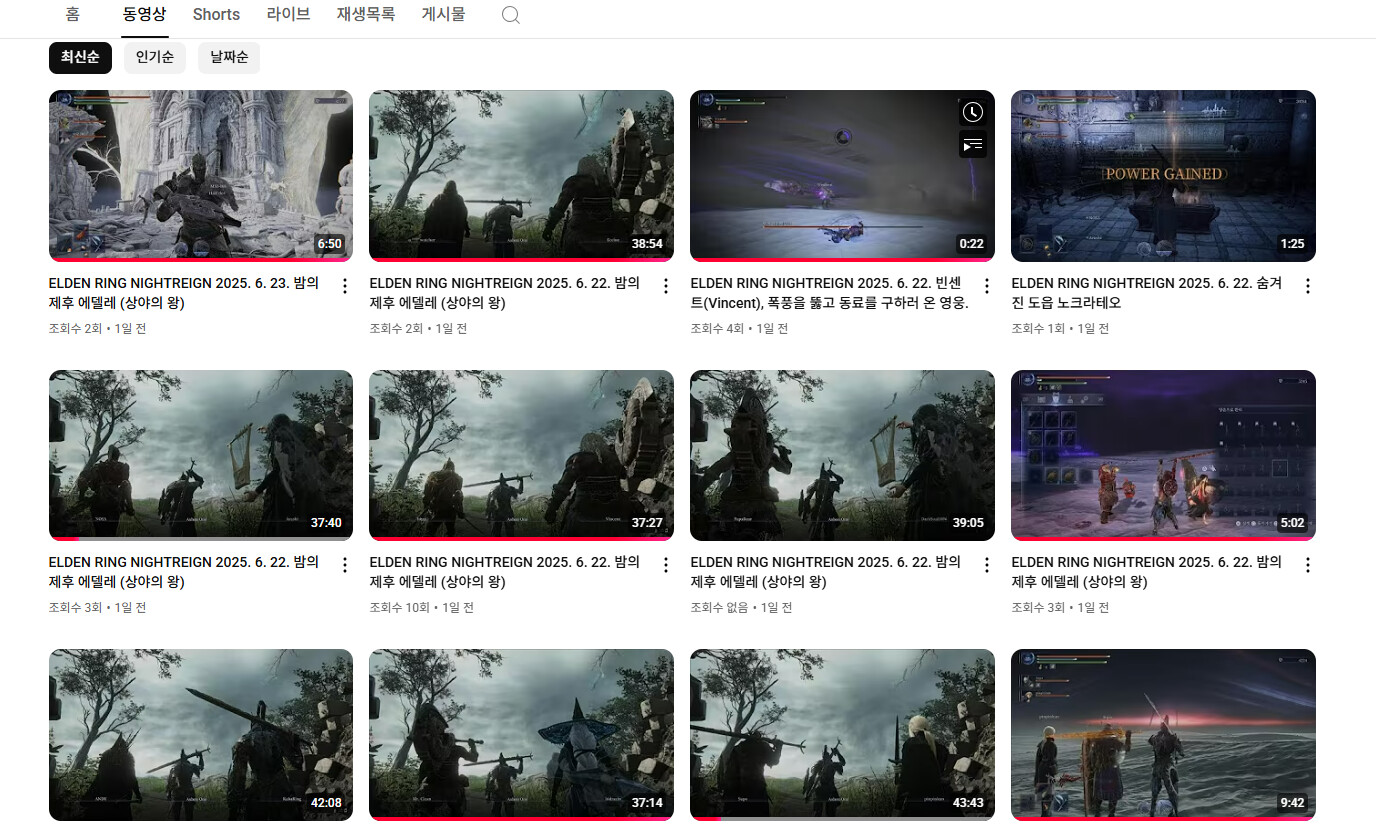
Task: Switch to the Shorts tab
Action: pos(216,15)
